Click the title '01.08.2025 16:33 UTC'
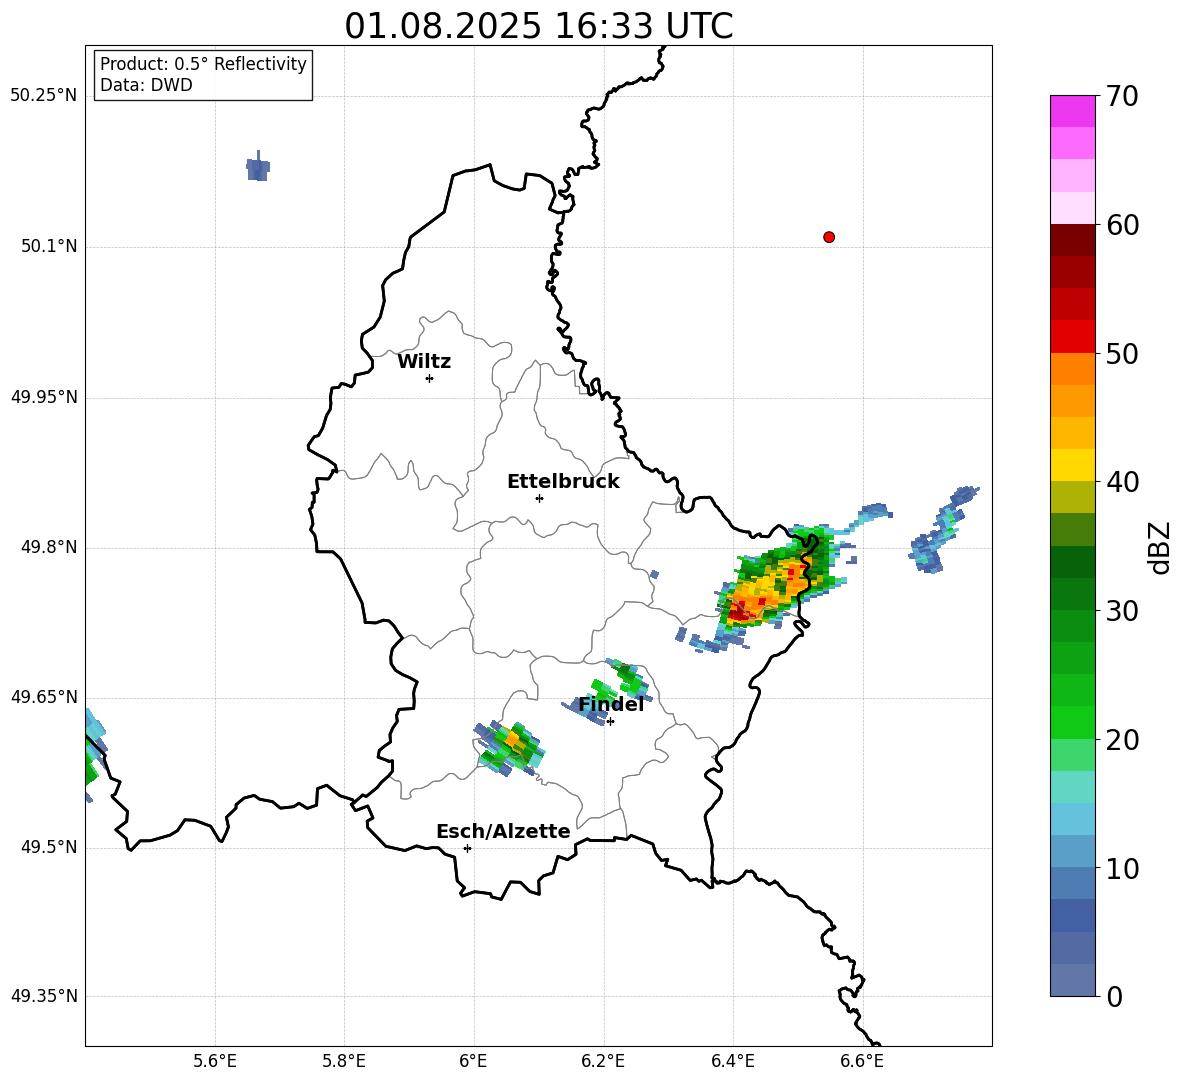The image size is (1184, 1081). click(x=538, y=26)
